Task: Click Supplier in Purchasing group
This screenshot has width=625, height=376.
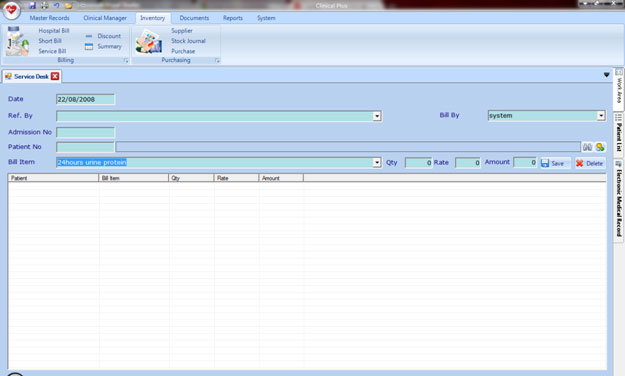Action: pos(182,31)
